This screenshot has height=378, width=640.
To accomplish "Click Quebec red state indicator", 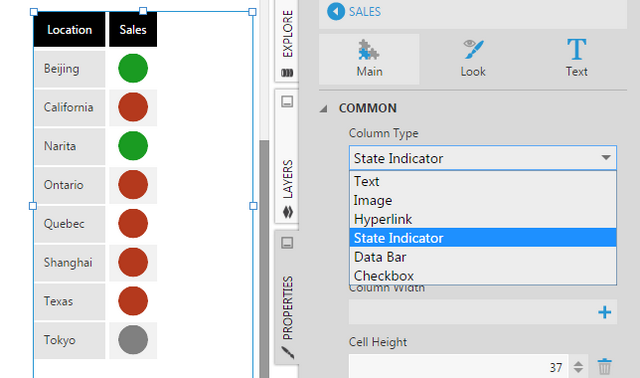I will pos(133,223).
